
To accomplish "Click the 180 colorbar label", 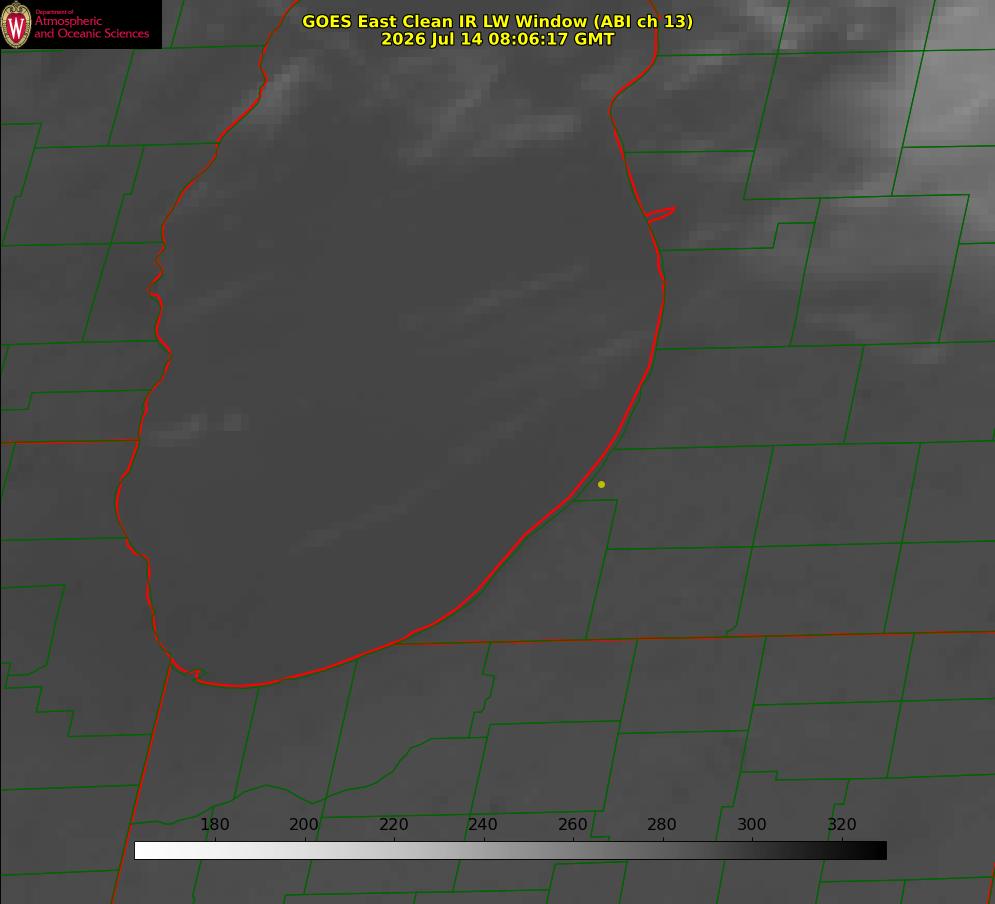I will pyautogui.click(x=214, y=824).
